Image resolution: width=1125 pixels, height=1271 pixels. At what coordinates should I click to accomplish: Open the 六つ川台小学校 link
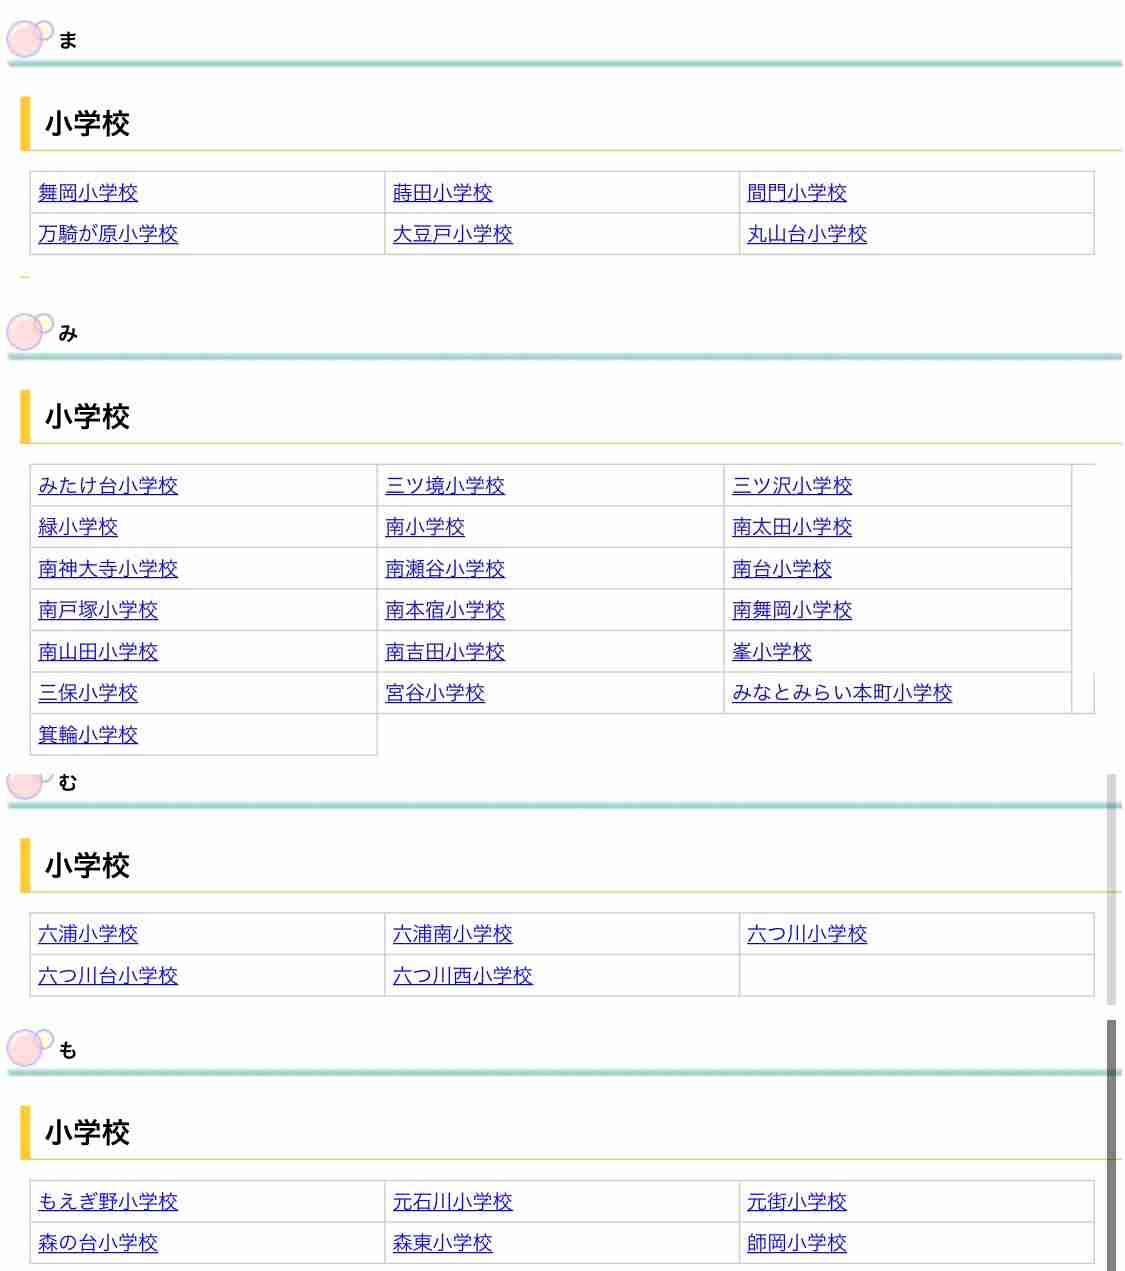108,976
